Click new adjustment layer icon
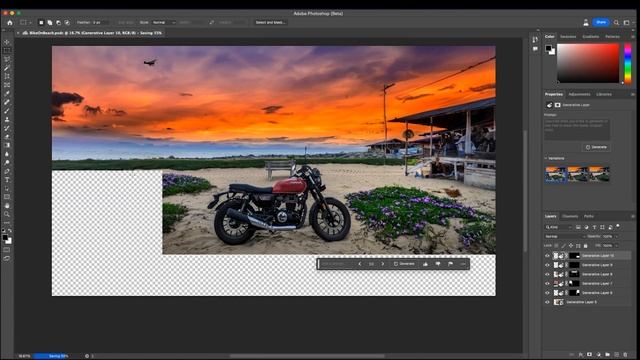This screenshot has height=360, width=640. click(598, 355)
